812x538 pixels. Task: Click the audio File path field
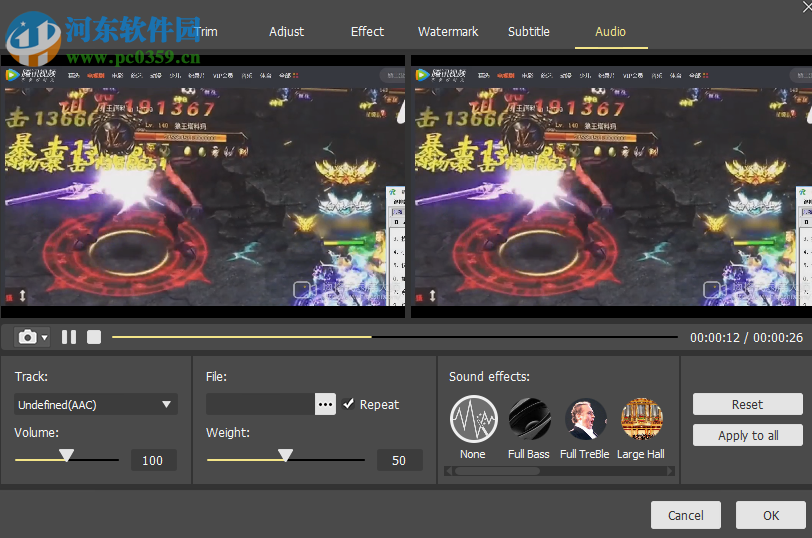[260, 404]
